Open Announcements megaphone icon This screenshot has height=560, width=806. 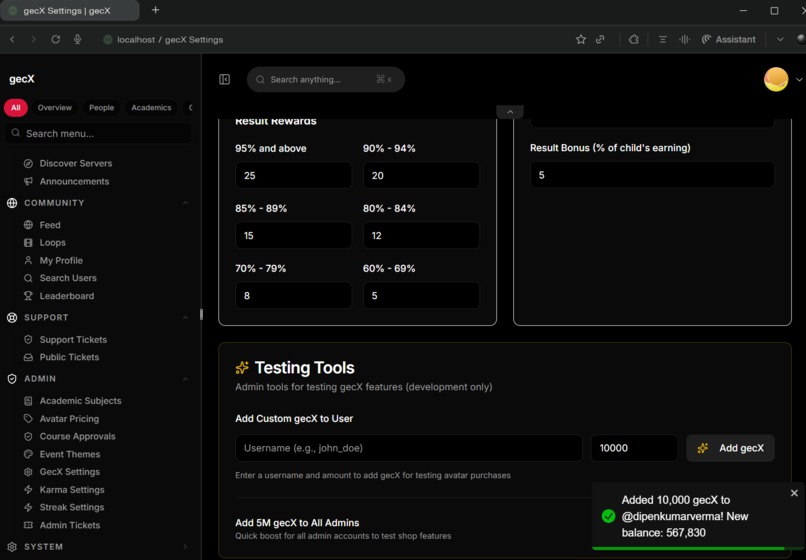click(28, 182)
